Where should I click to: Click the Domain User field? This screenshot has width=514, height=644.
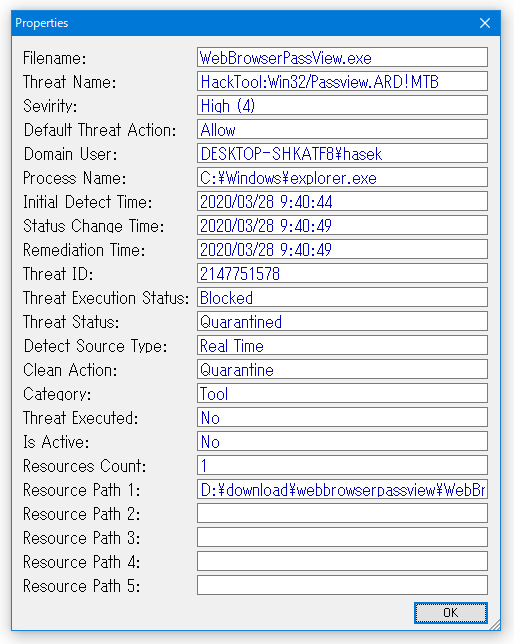tap(342, 153)
